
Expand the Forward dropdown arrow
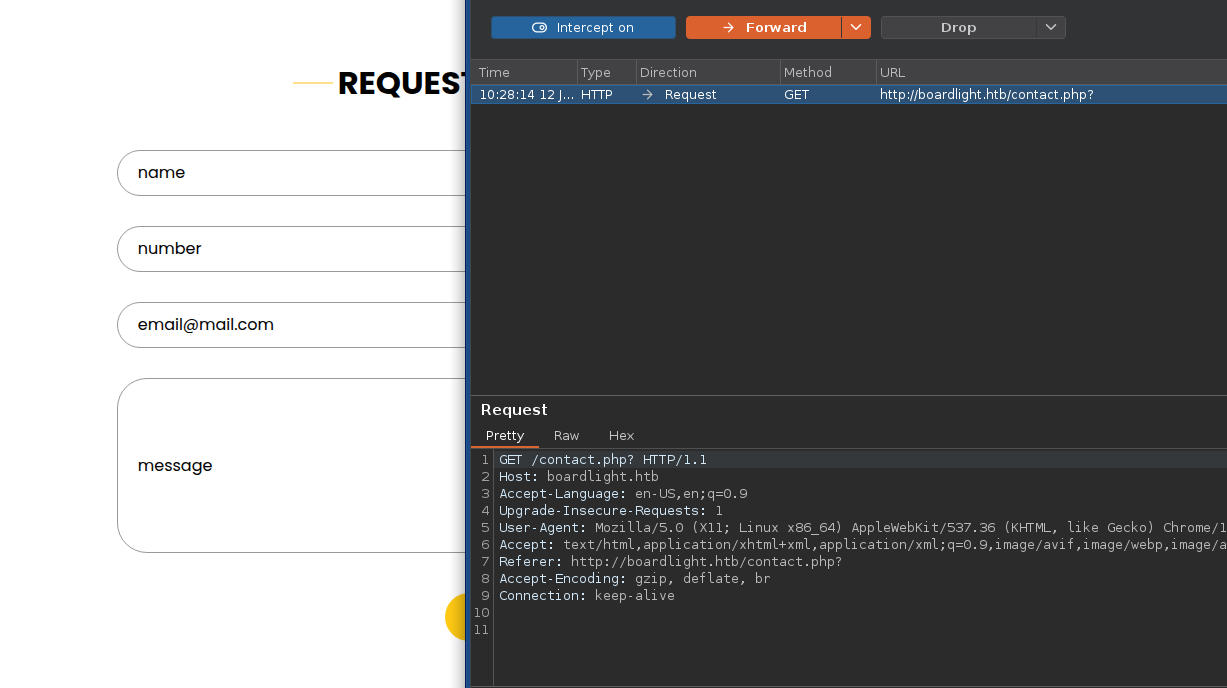856,28
